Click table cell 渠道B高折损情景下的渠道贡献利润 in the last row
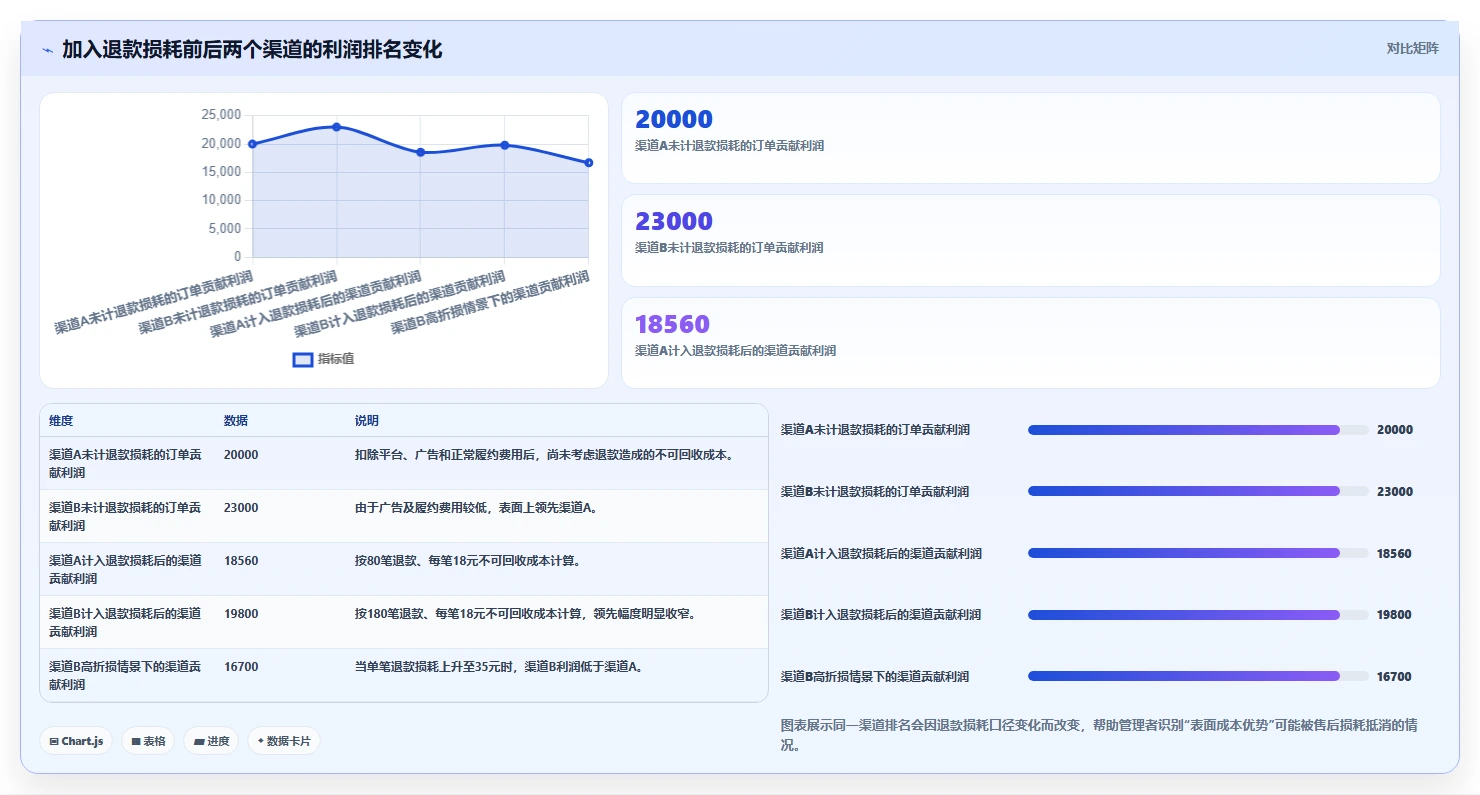Screen dimensions: 1480x795 pos(126,675)
